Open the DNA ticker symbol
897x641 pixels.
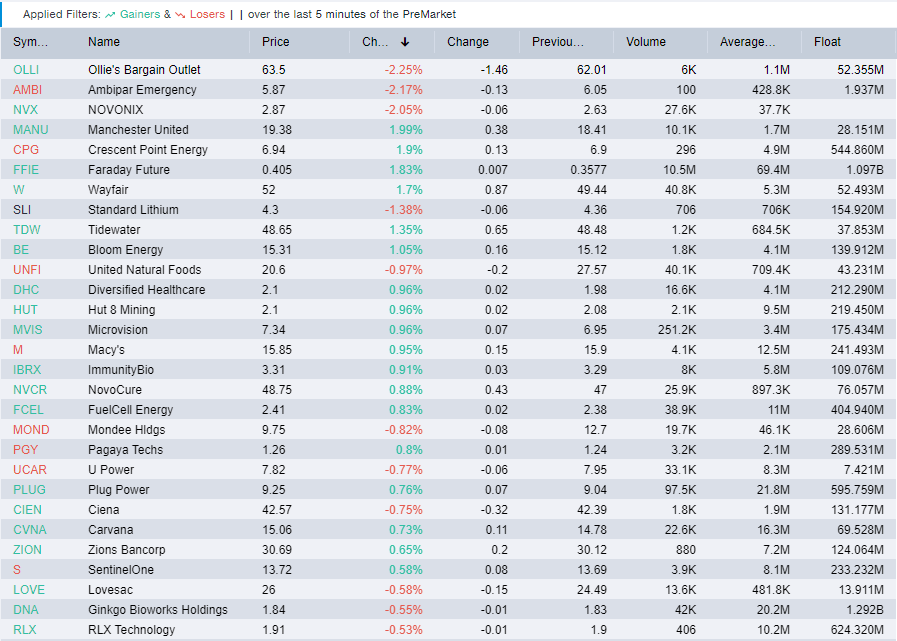pos(26,610)
